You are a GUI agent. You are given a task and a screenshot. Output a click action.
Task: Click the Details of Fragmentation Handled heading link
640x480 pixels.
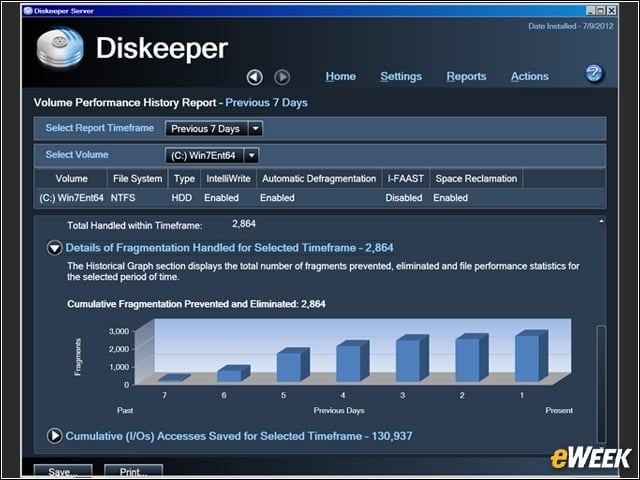(229, 248)
